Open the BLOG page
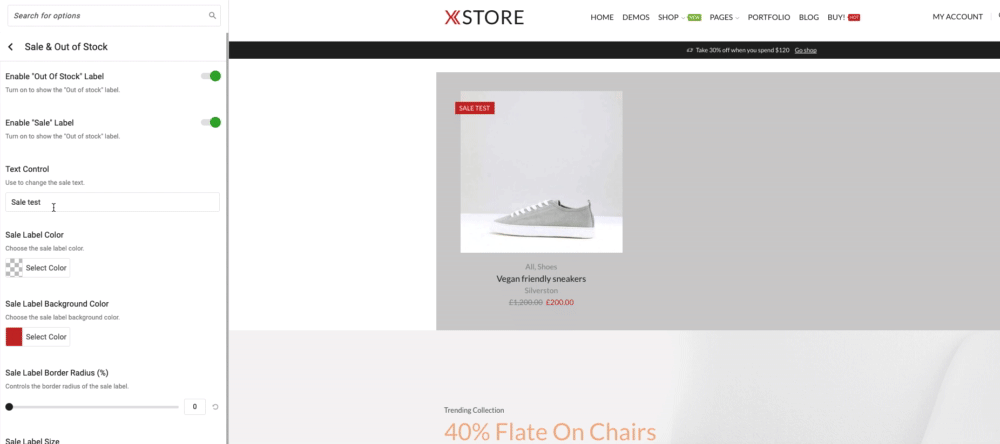 [809, 17]
